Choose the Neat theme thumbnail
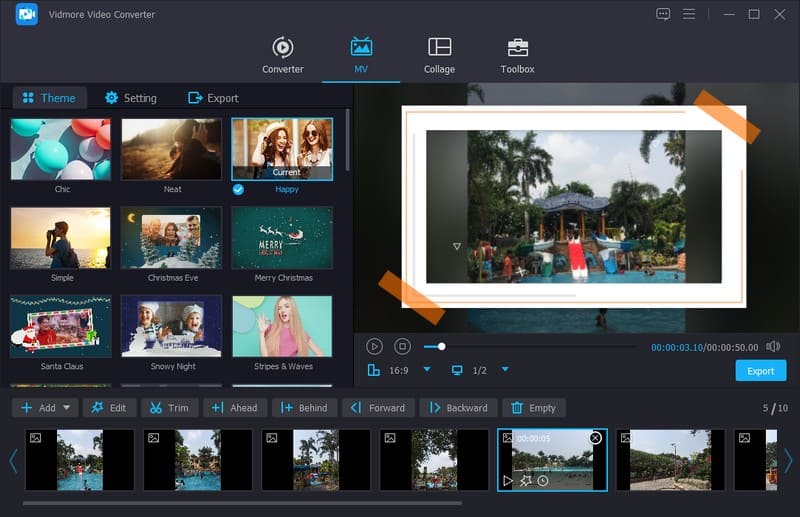The image size is (800, 517). [x=171, y=149]
